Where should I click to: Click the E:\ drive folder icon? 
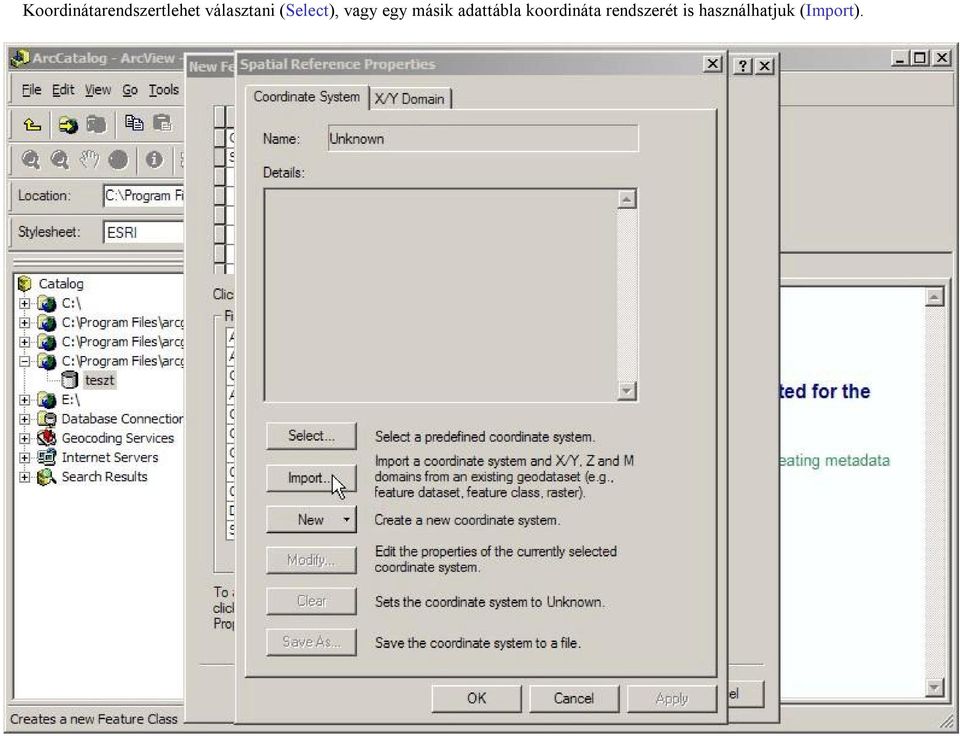click(47, 400)
